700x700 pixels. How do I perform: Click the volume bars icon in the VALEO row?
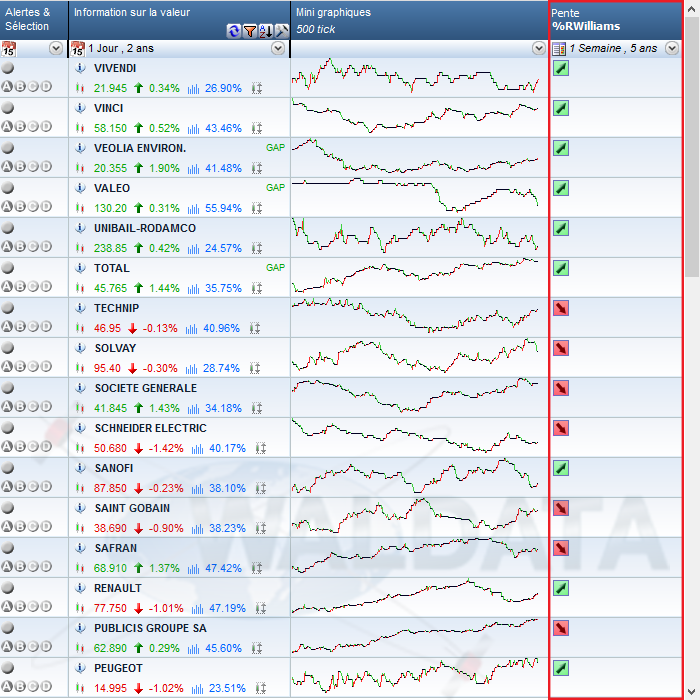pos(193,208)
